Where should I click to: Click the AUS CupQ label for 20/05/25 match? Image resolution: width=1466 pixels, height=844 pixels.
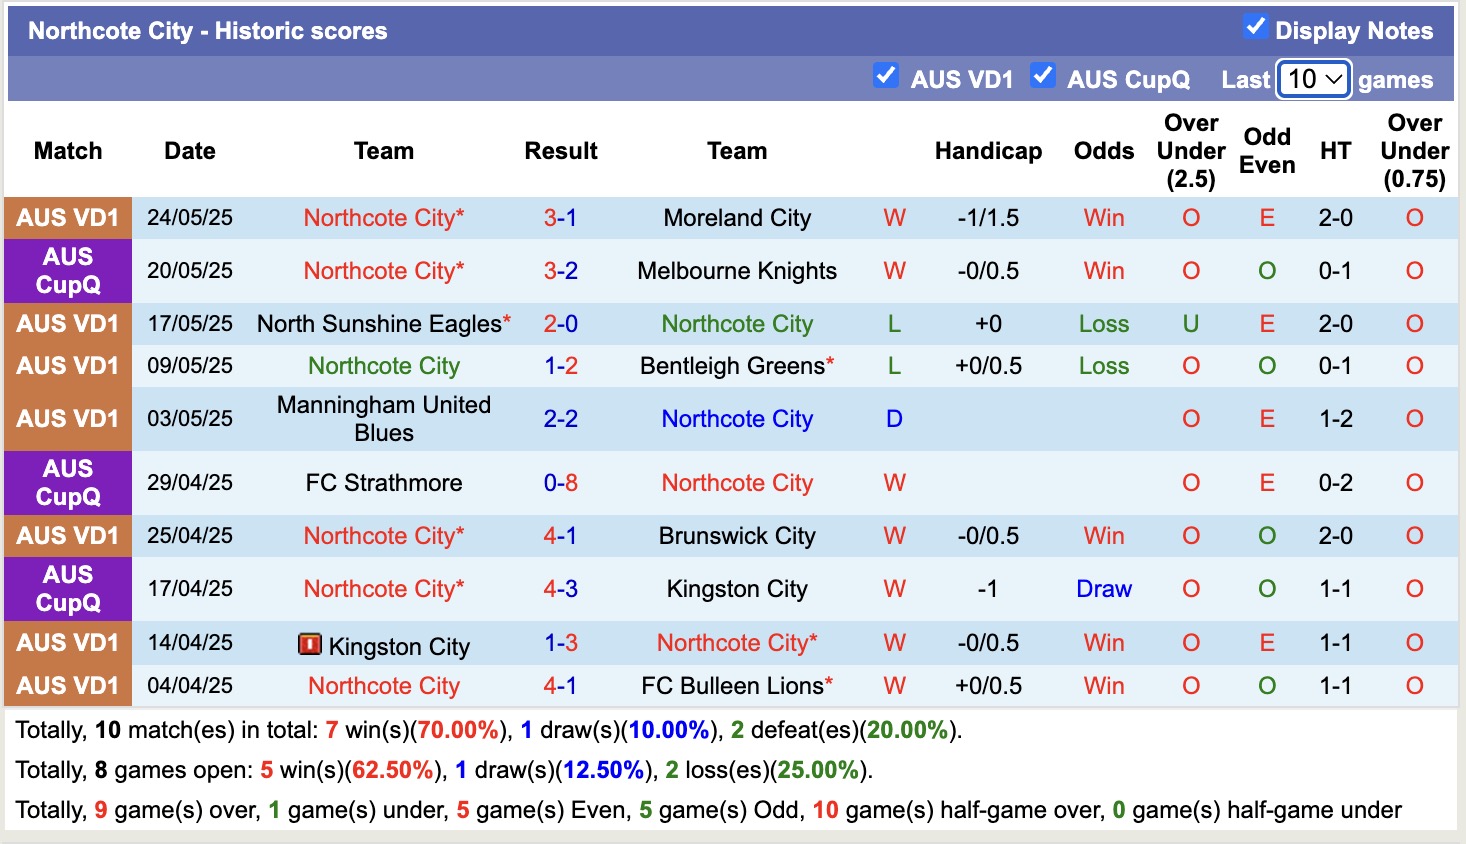point(68,271)
